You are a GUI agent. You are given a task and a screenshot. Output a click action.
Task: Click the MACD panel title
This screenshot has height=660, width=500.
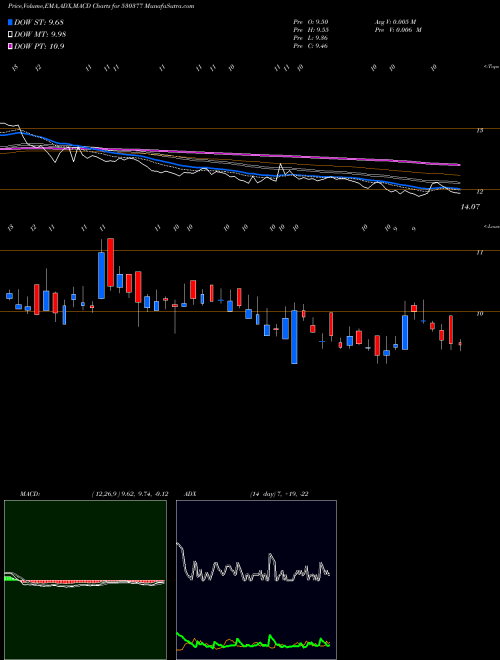pyautogui.click(x=30, y=494)
